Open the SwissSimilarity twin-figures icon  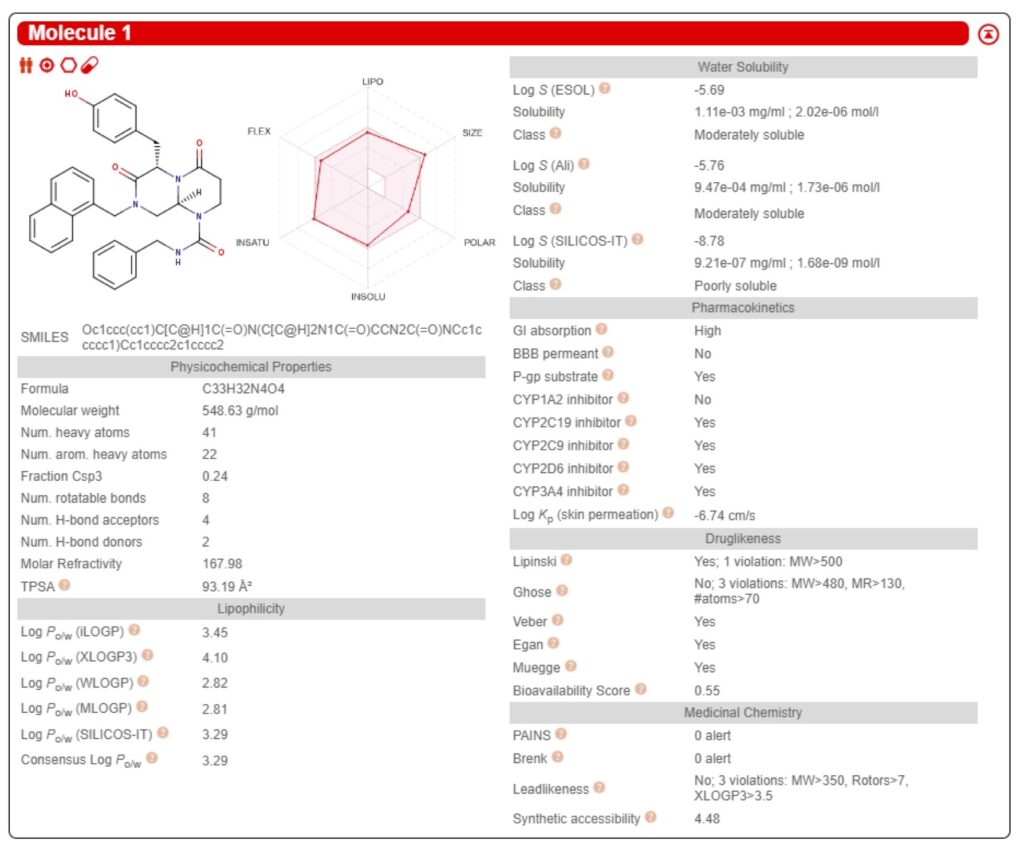click(x=25, y=64)
